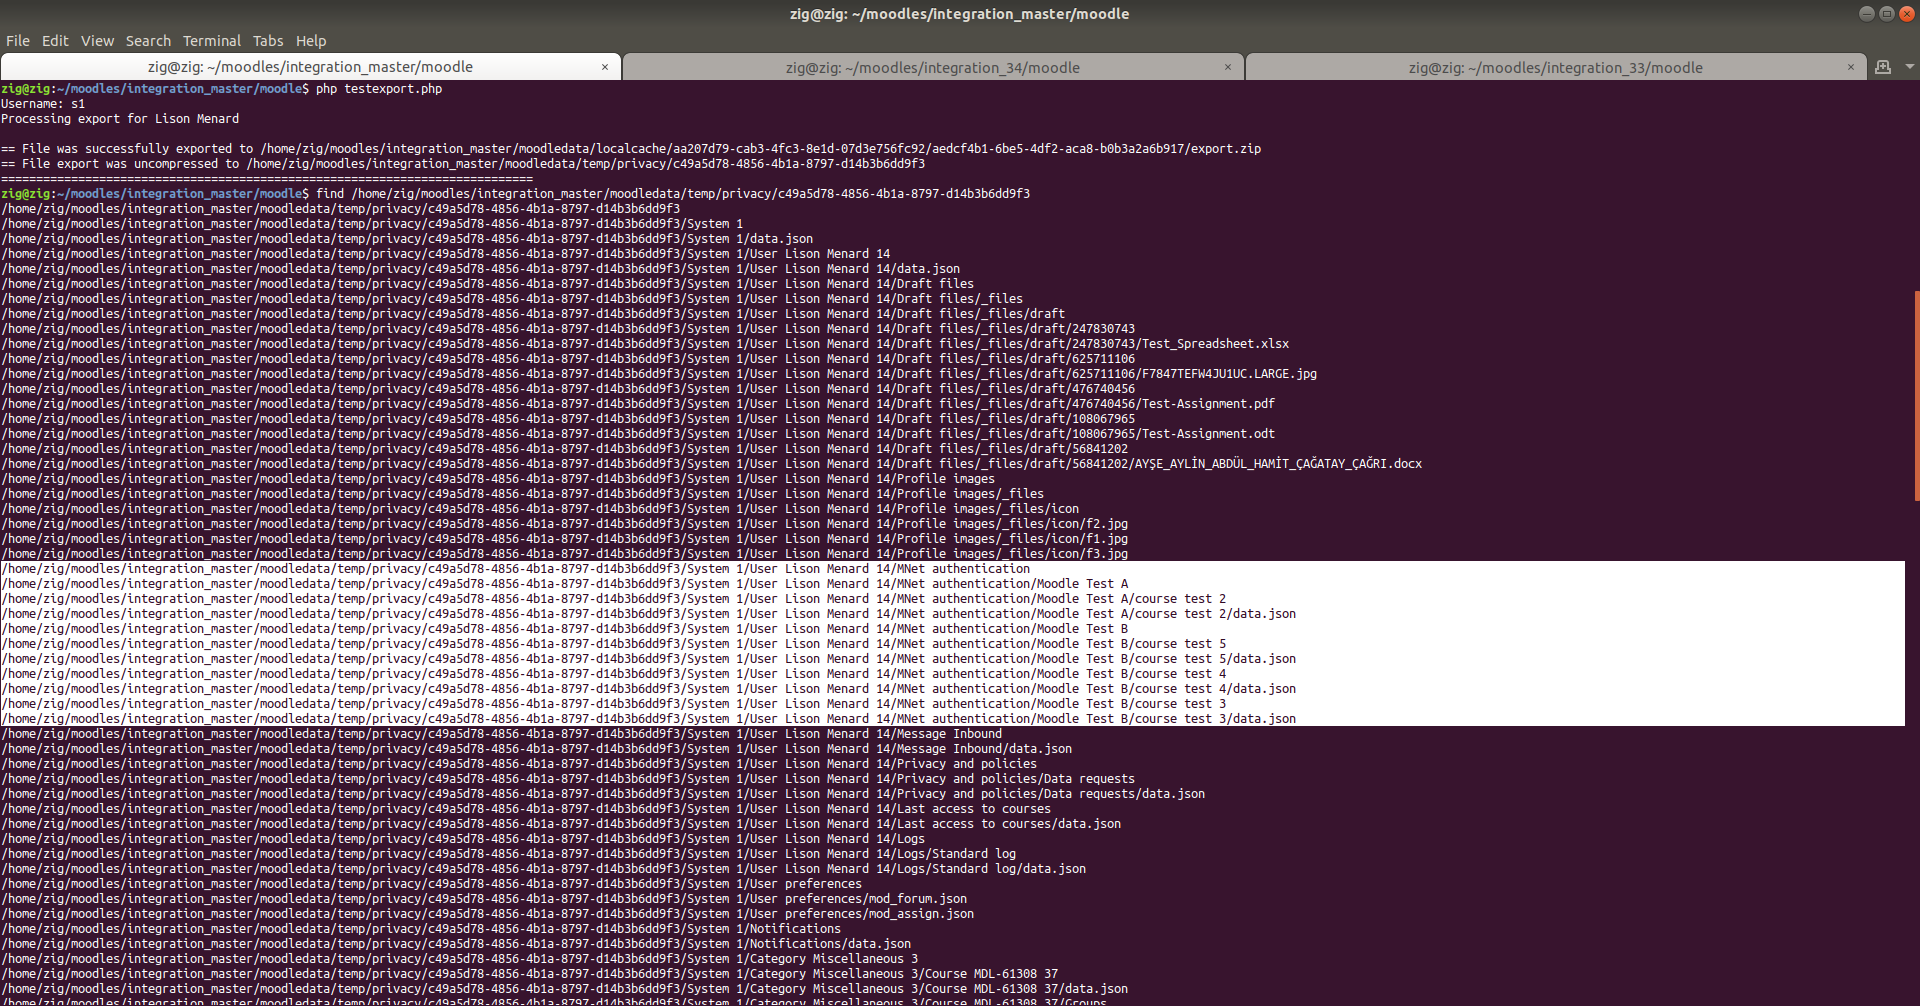
Task: Open the Edit menu
Action: click(x=55, y=41)
